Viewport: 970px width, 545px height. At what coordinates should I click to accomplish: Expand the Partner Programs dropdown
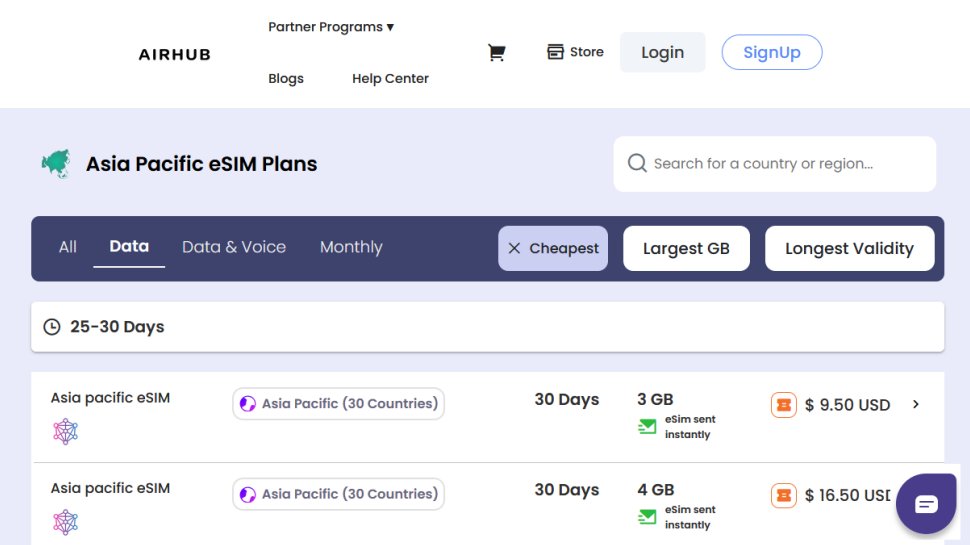pos(331,27)
